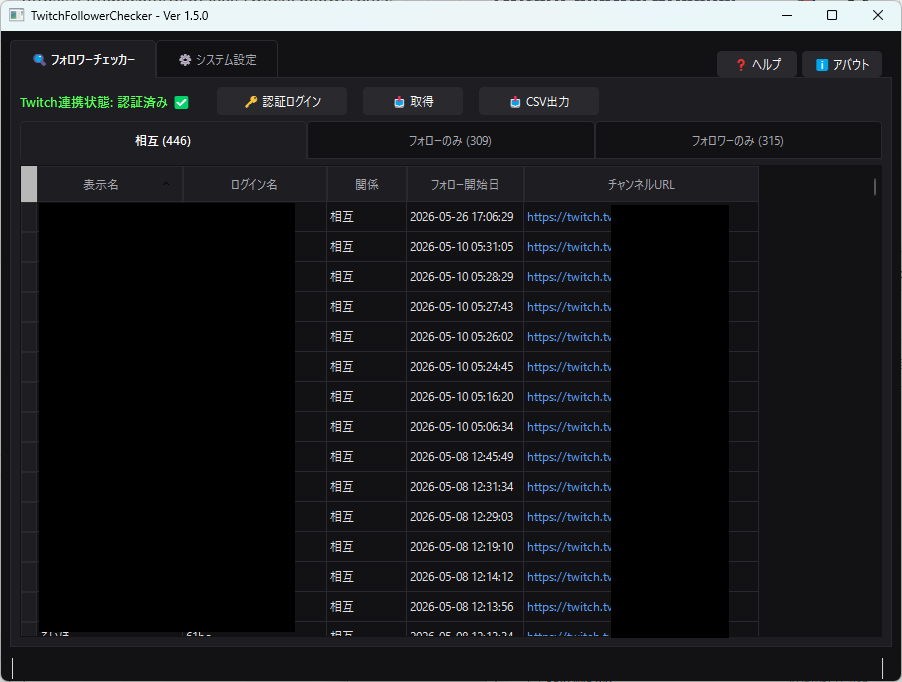Click the TwitchFollowerChecker title bar app icon
The width and height of the screenshot is (902, 682).
[17, 16]
